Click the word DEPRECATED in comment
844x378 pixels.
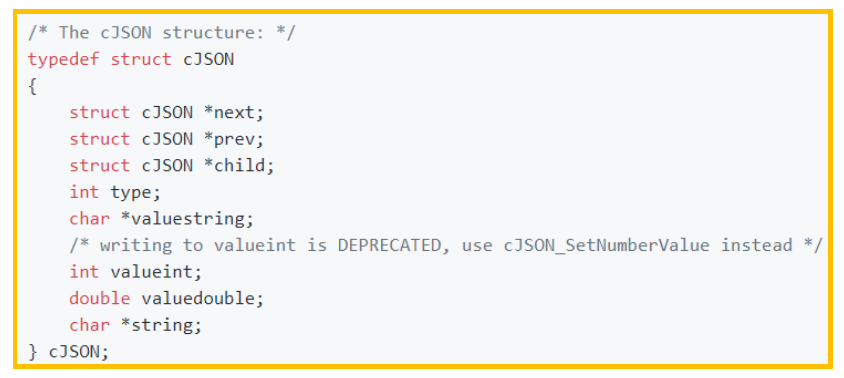[x=390, y=245]
